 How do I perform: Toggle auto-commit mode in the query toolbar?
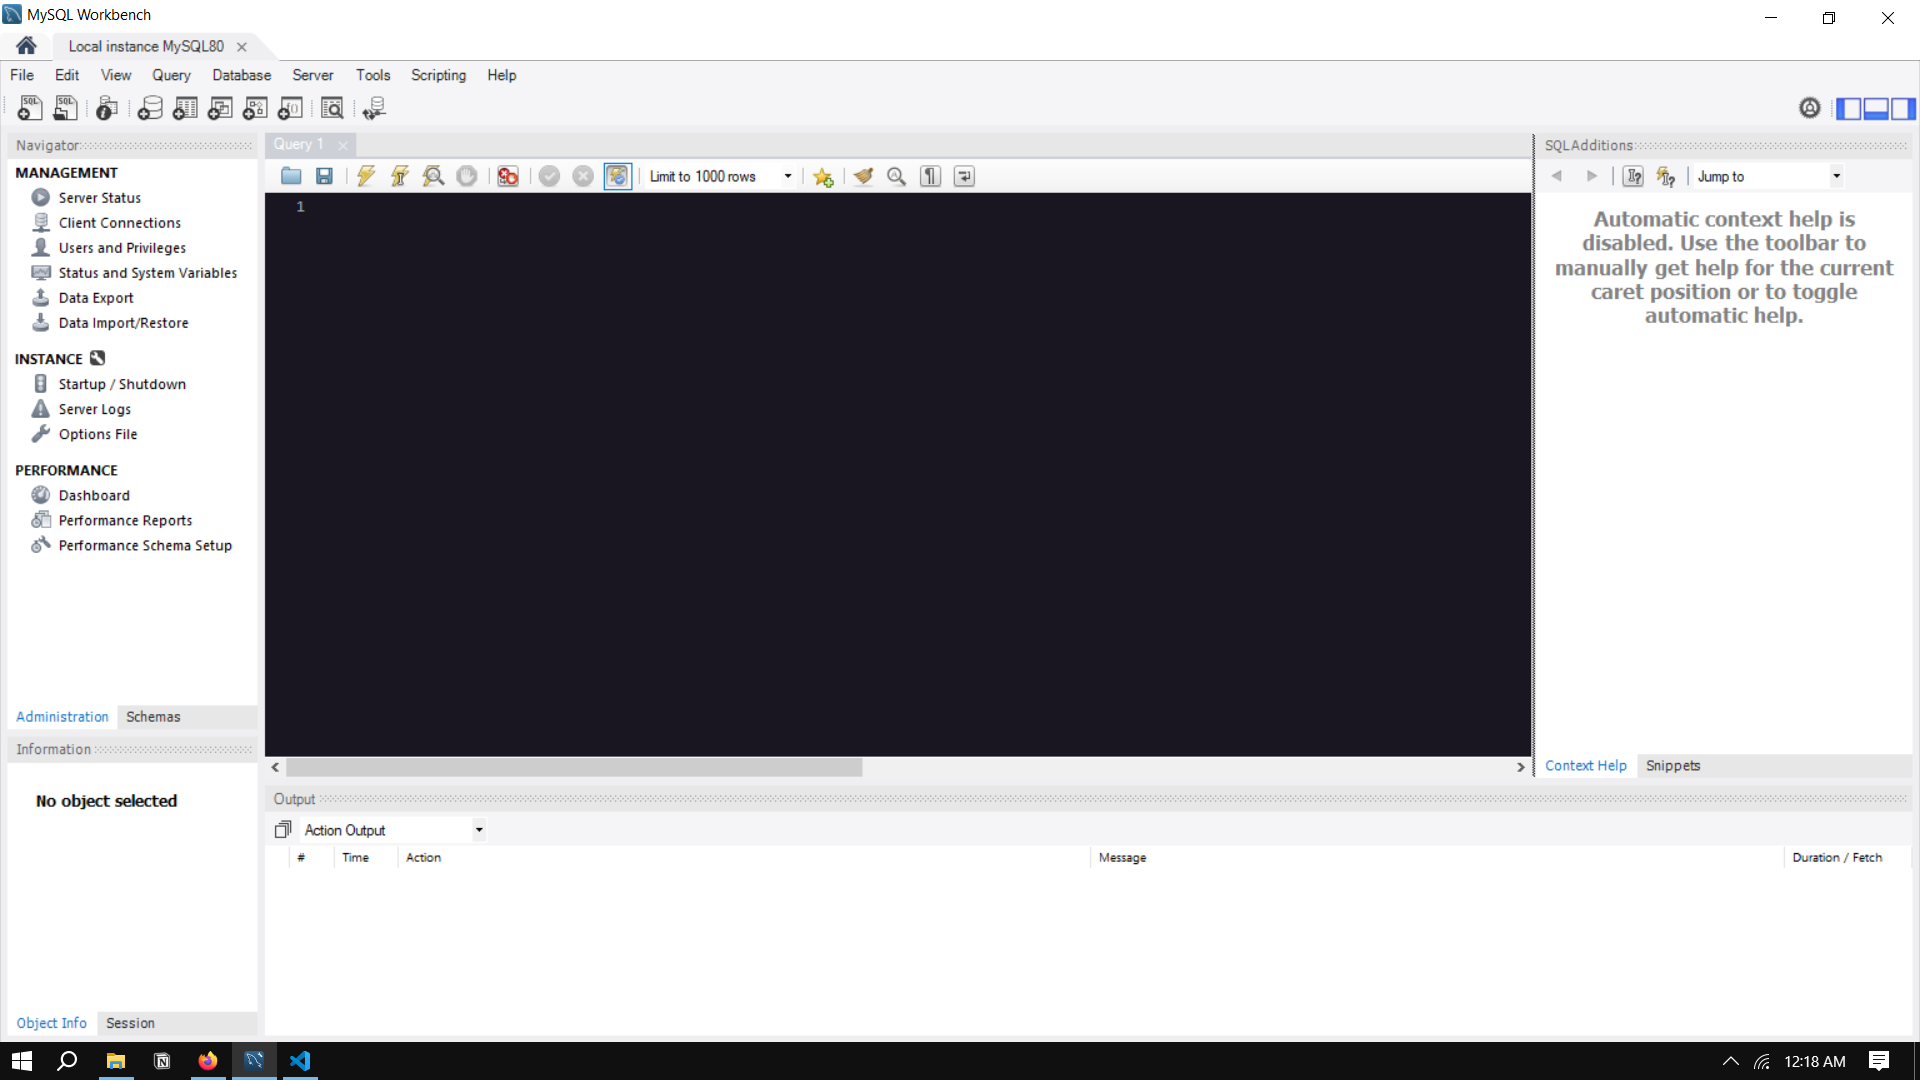(x=618, y=176)
